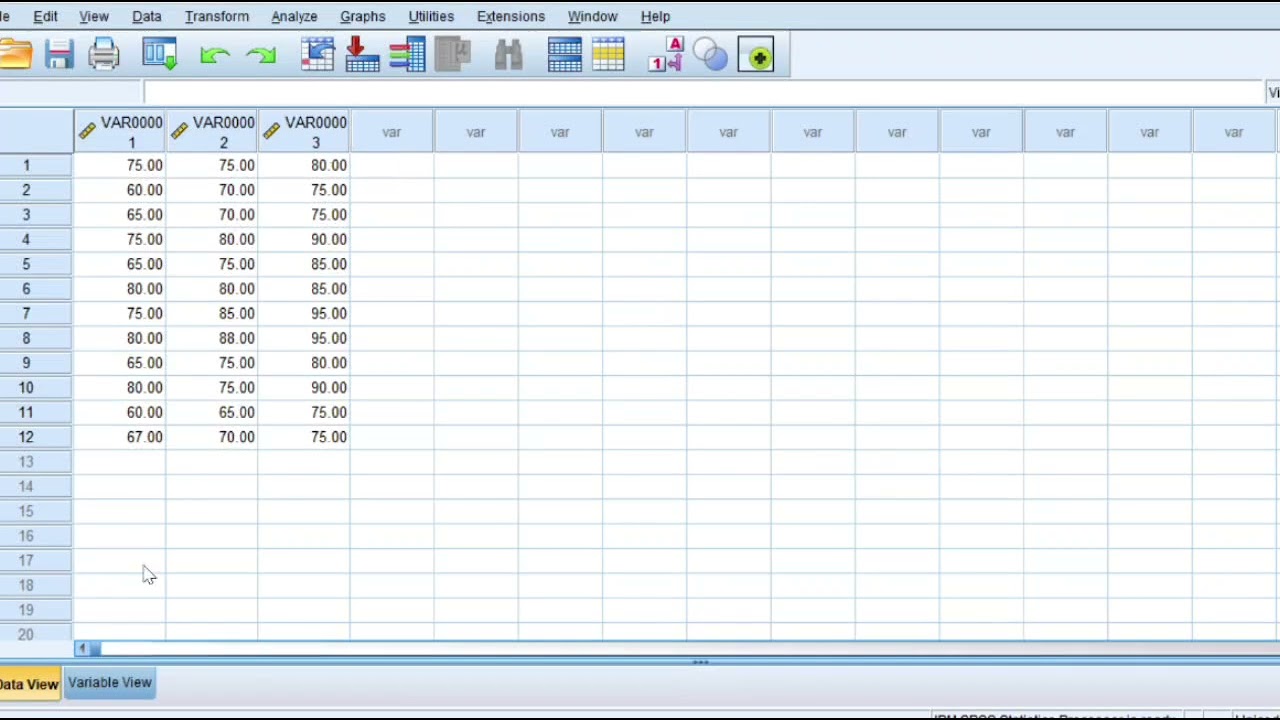Redo the action with green arrow
The width and height of the screenshot is (1280, 720).
coord(260,56)
